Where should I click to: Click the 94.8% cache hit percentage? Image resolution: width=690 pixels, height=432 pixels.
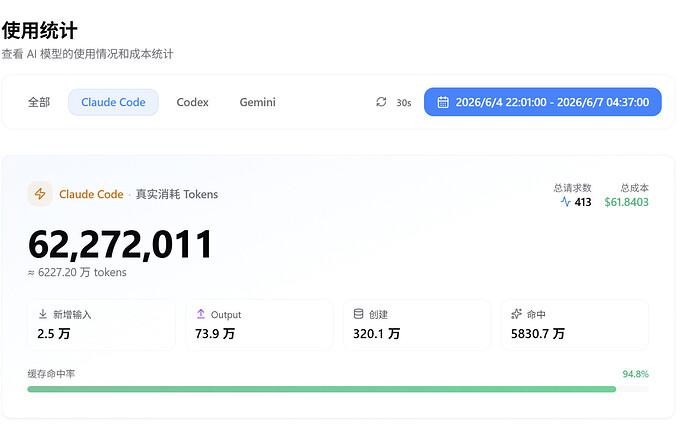pyautogui.click(x=635, y=374)
